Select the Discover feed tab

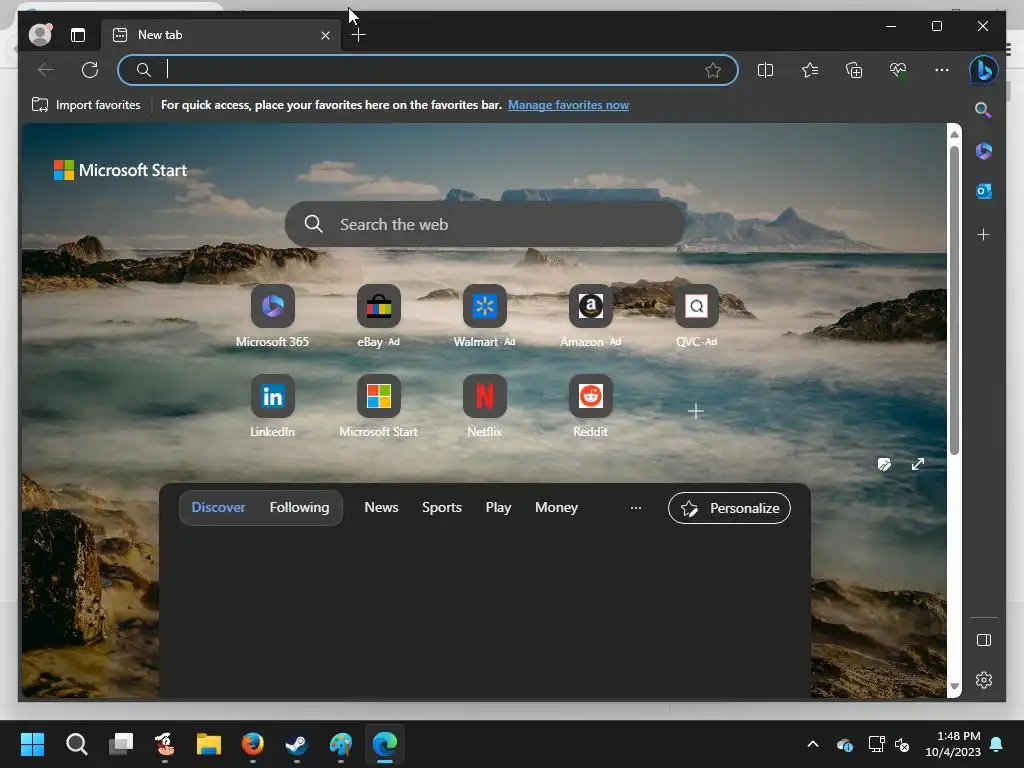(218, 507)
